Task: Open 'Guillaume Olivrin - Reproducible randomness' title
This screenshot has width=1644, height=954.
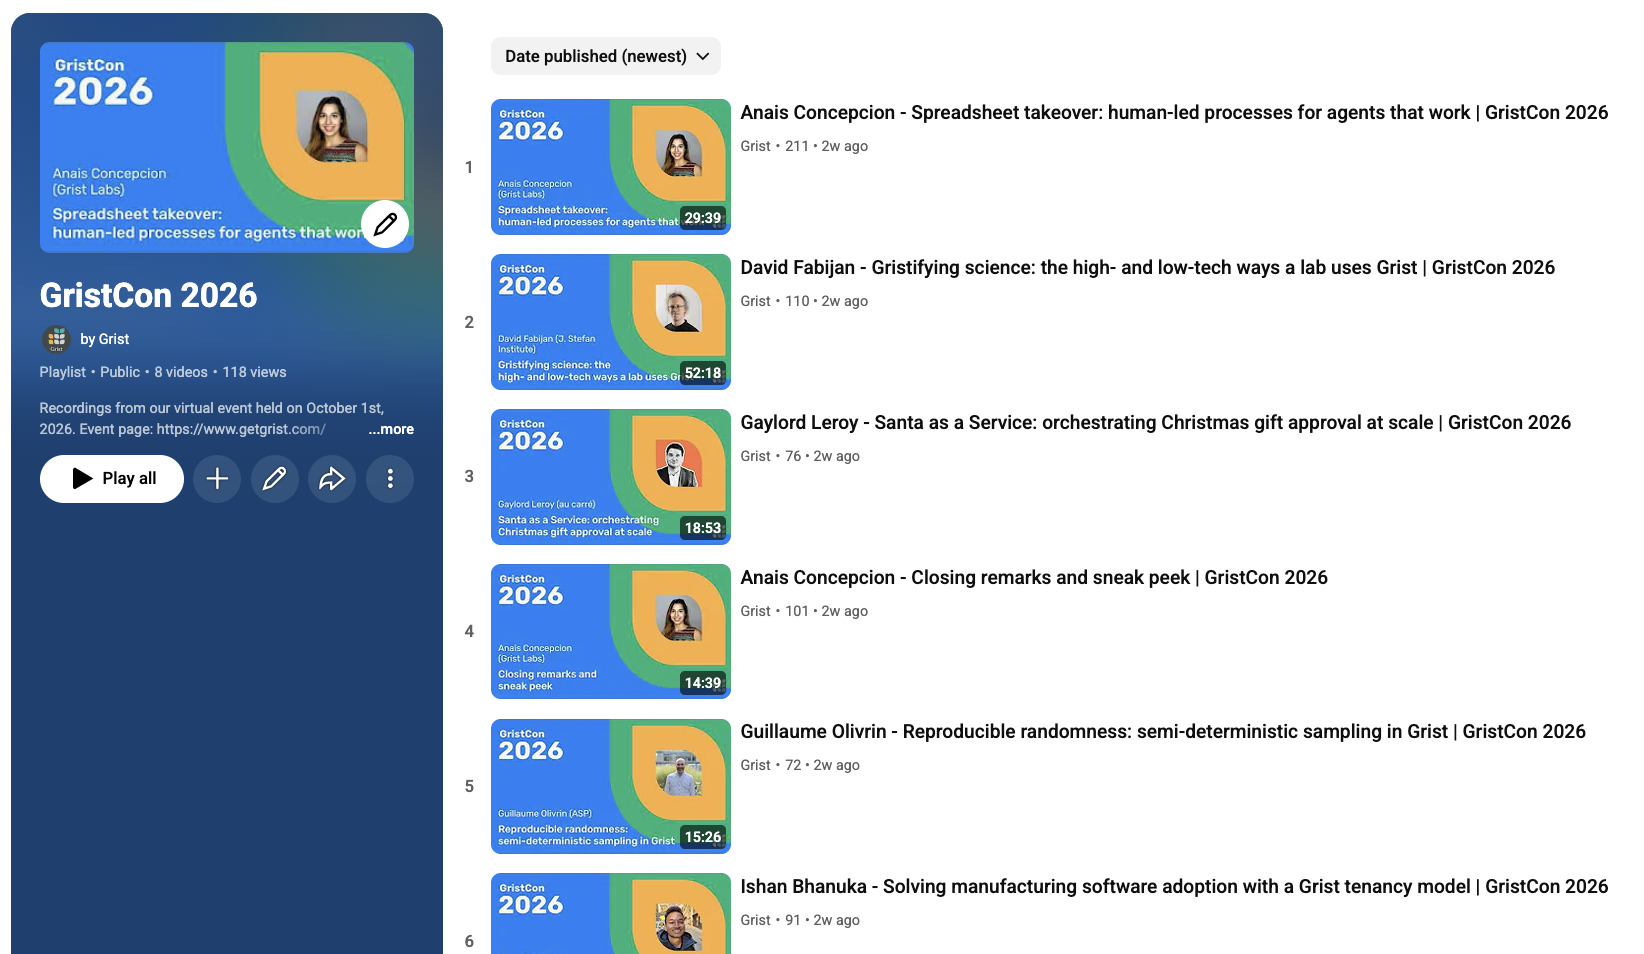Action: point(1163,732)
